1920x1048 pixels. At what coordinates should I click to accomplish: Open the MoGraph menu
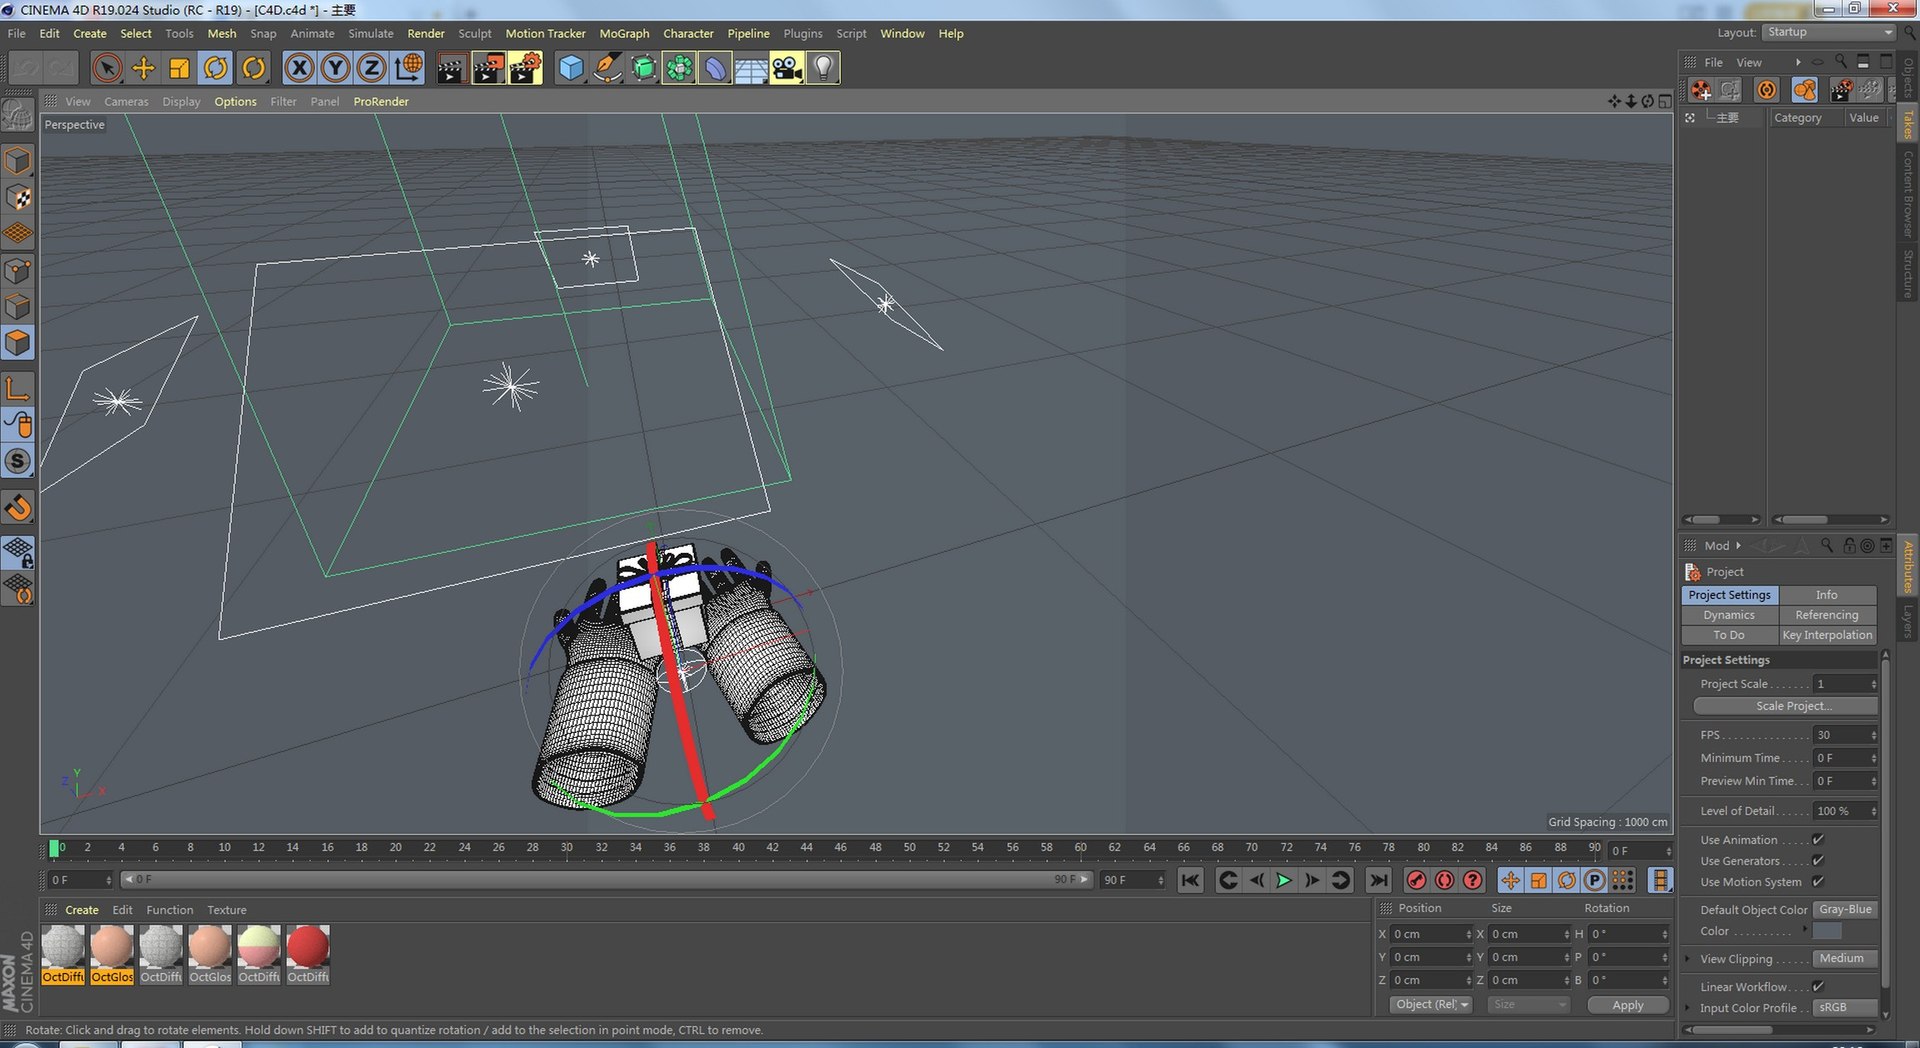click(624, 33)
